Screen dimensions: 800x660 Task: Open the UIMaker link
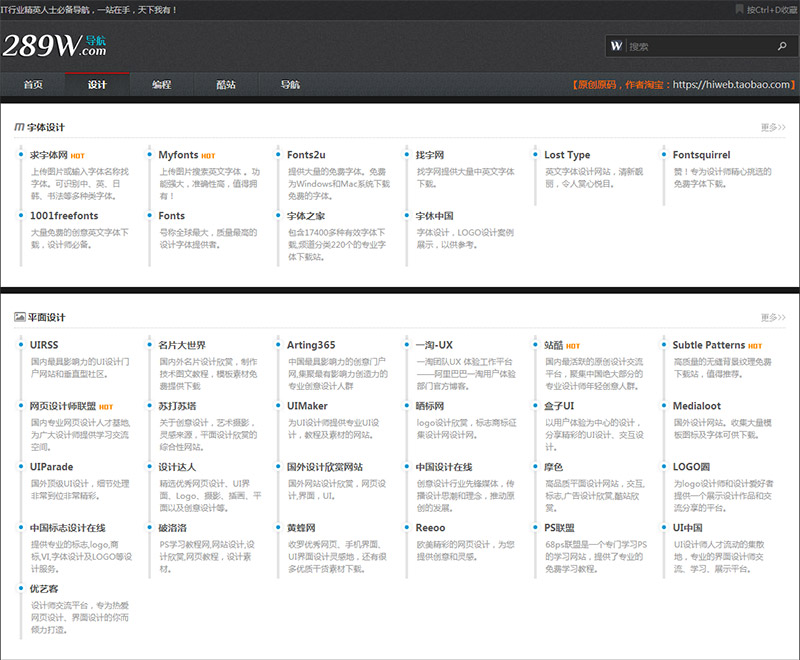tap(307, 406)
